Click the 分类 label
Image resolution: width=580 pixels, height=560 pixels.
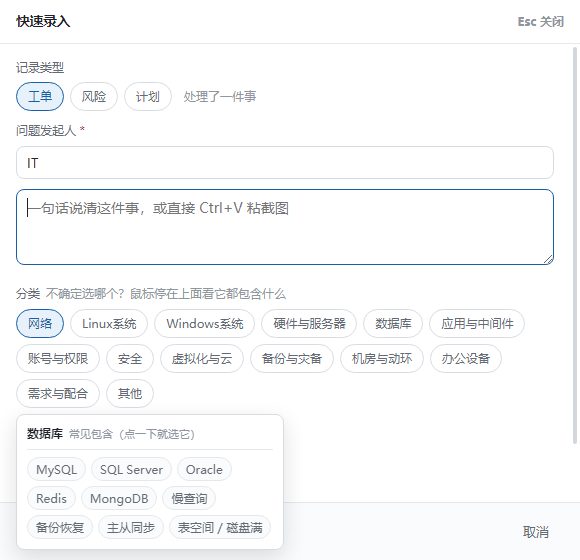pyautogui.click(x=28, y=294)
